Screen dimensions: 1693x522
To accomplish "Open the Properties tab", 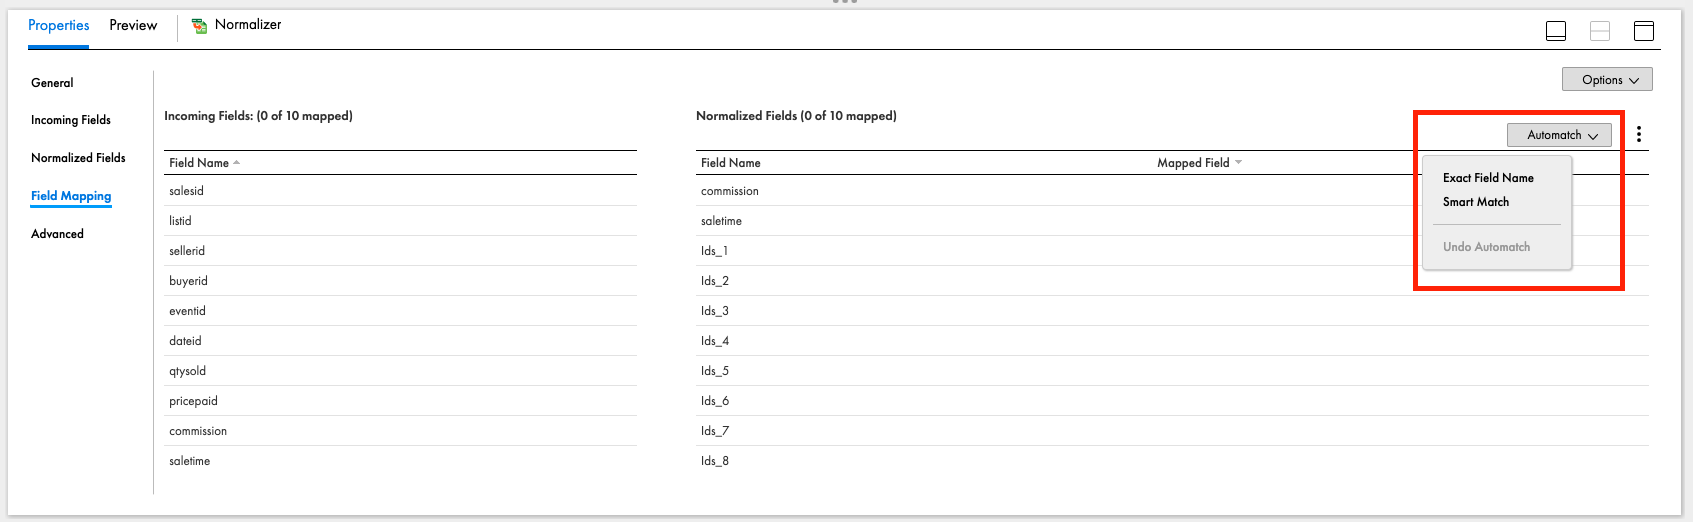I will point(58,25).
